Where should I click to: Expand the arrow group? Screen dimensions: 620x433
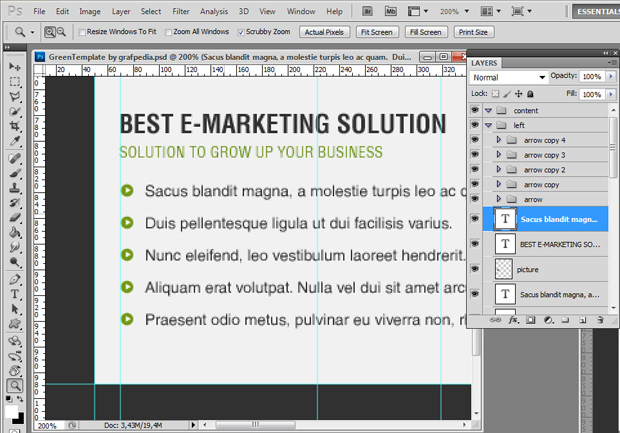point(499,199)
